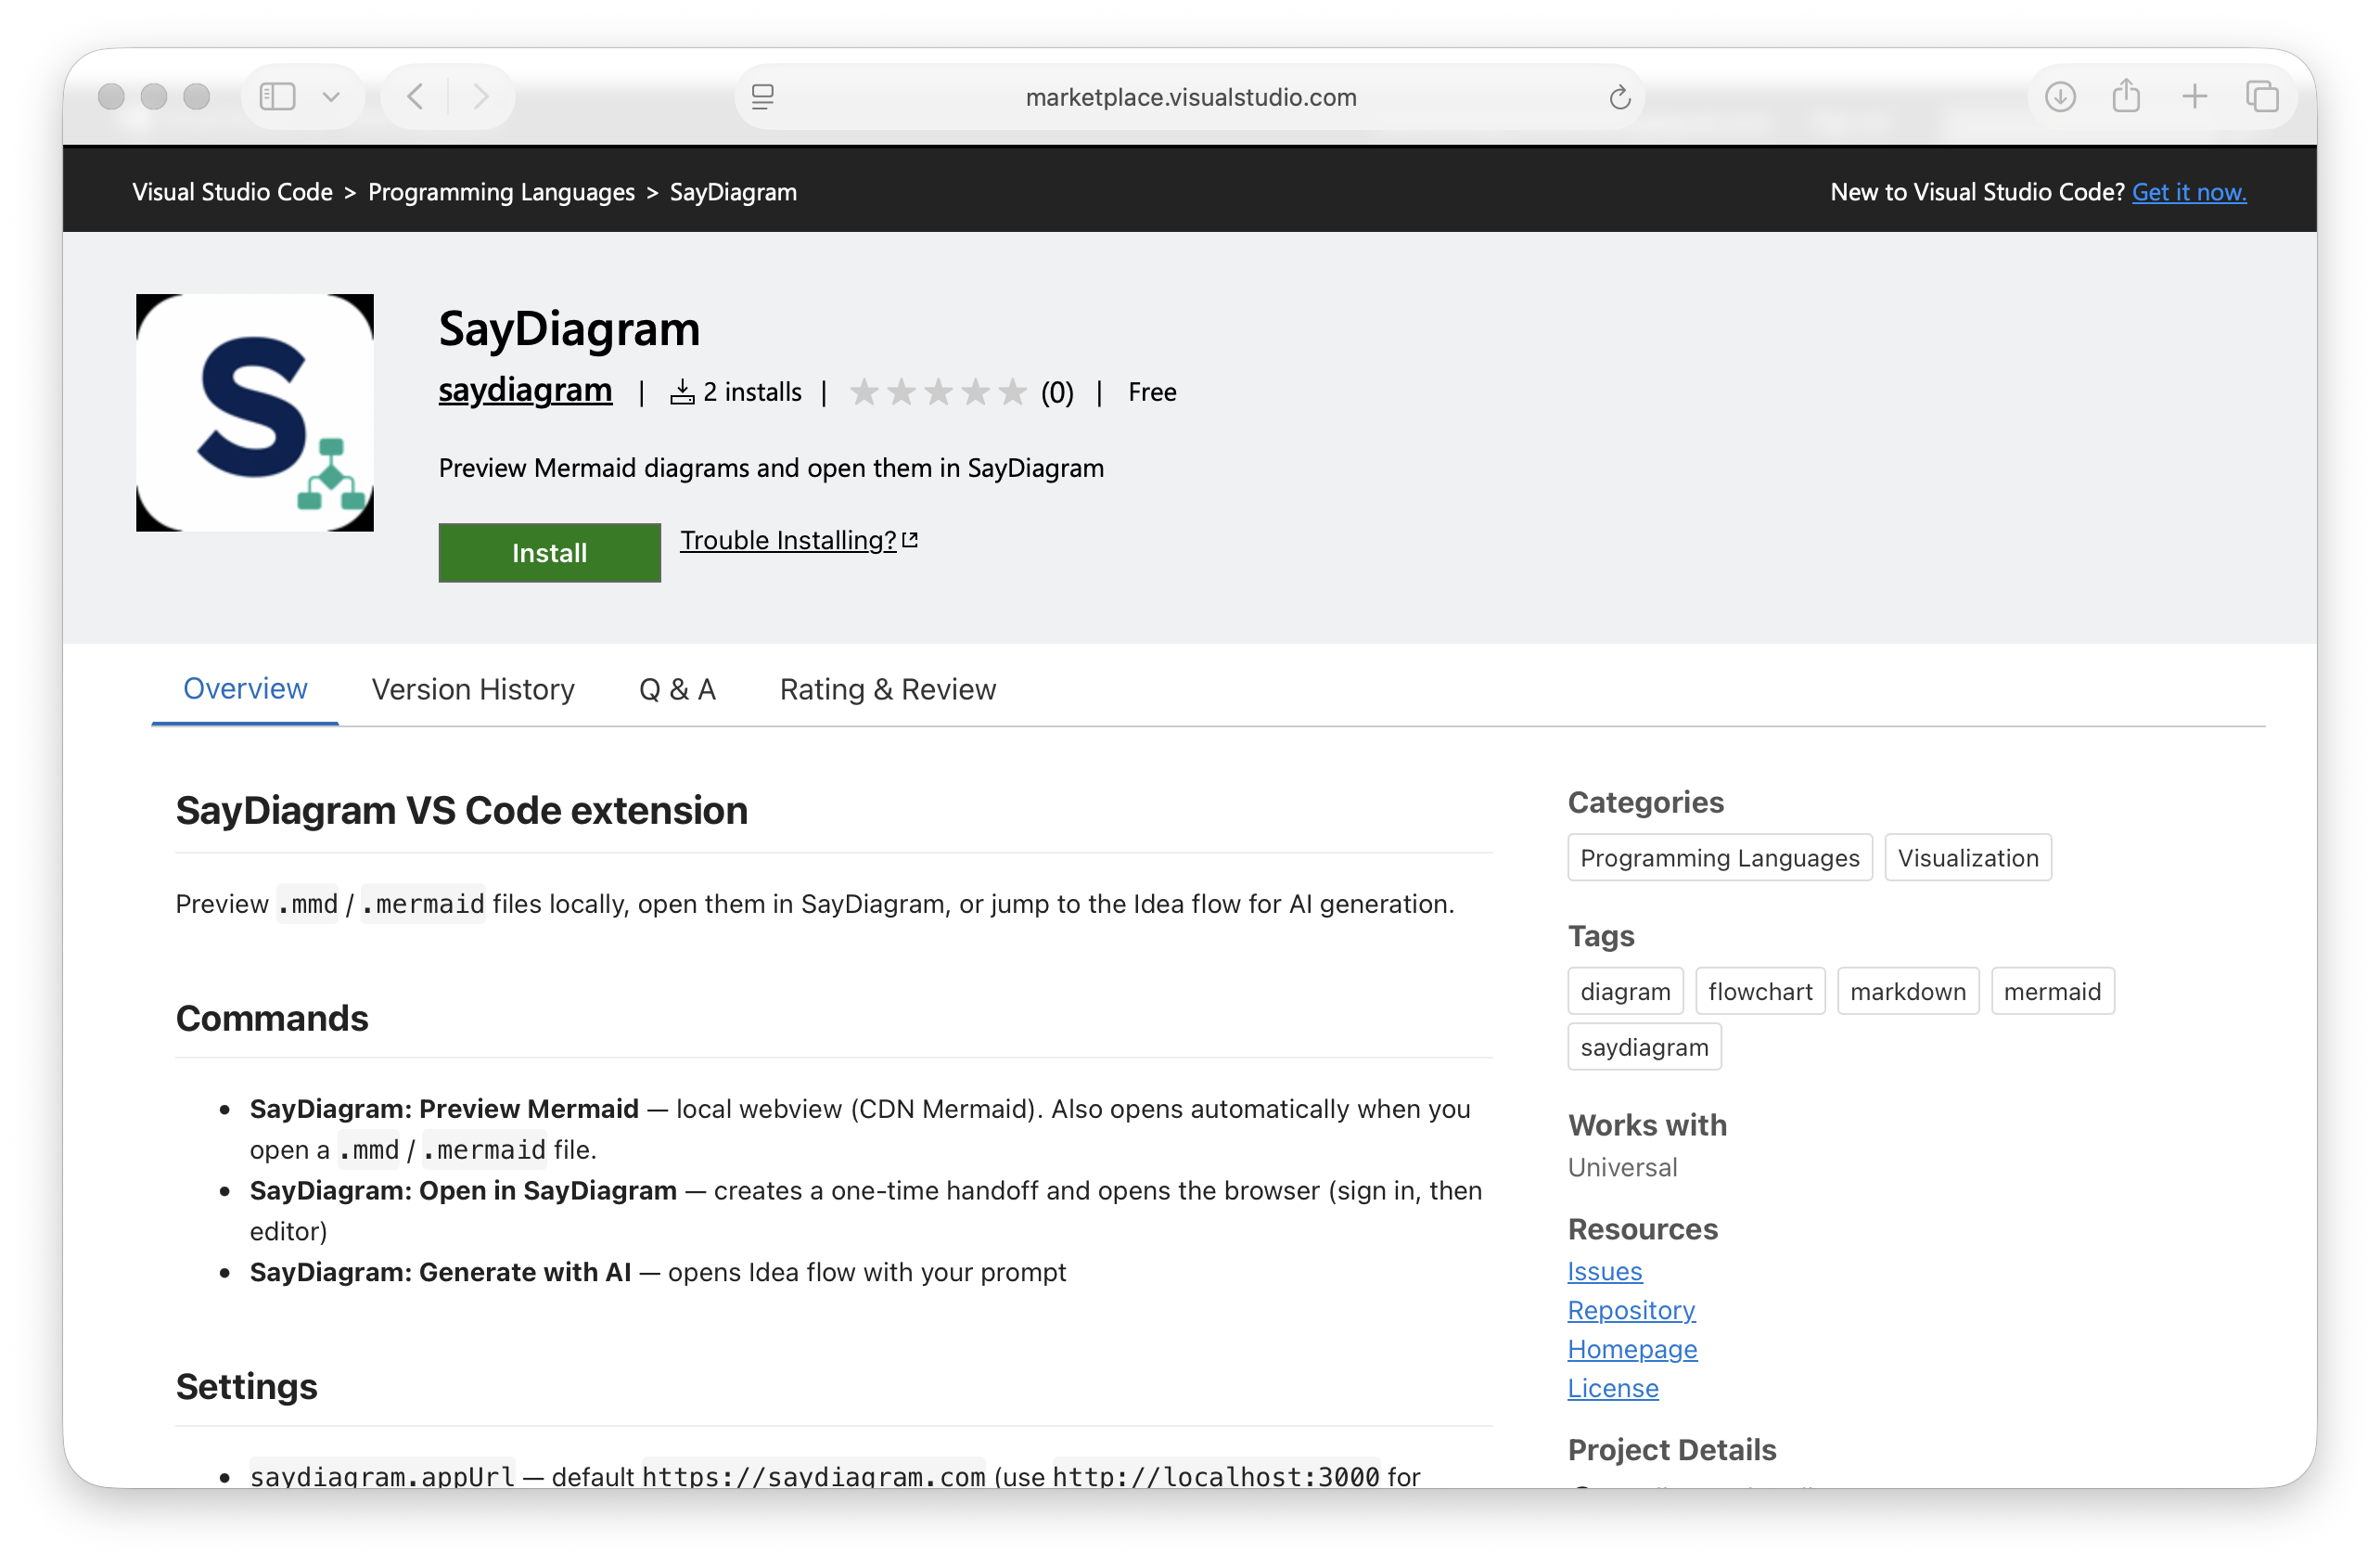The height and width of the screenshot is (1566, 2380).
Task: Click the '2 installs' text
Action: click(752, 392)
